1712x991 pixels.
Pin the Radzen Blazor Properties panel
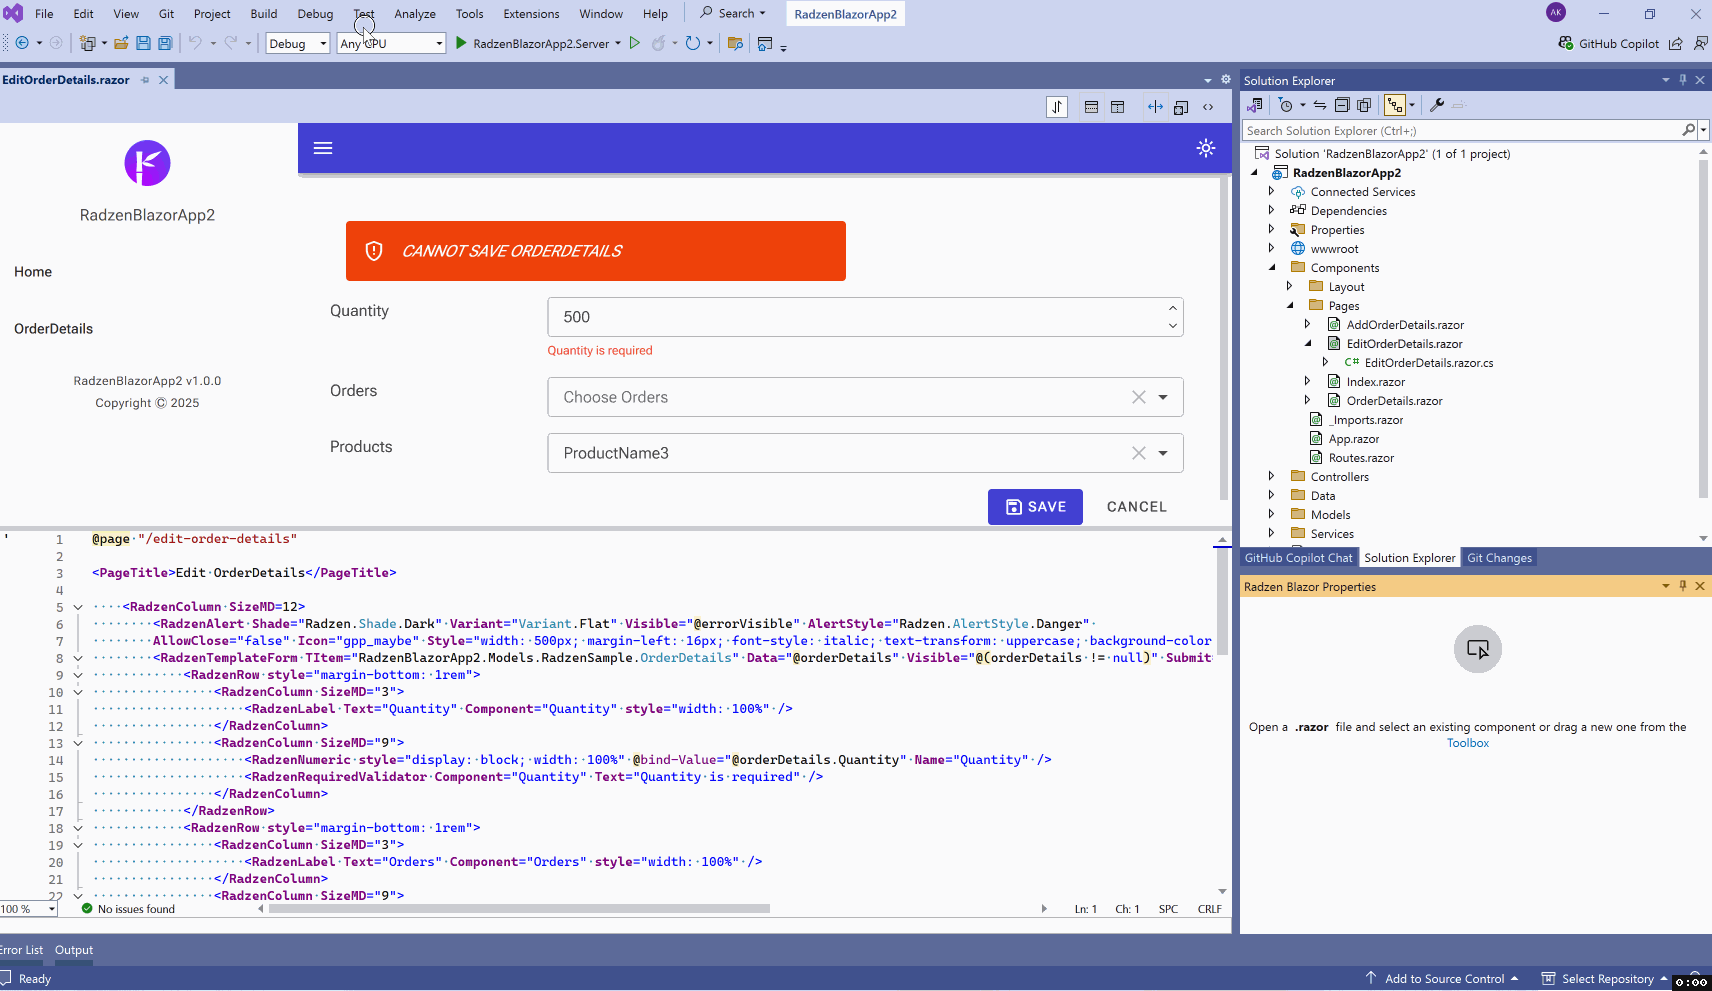(x=1683, y=586)
